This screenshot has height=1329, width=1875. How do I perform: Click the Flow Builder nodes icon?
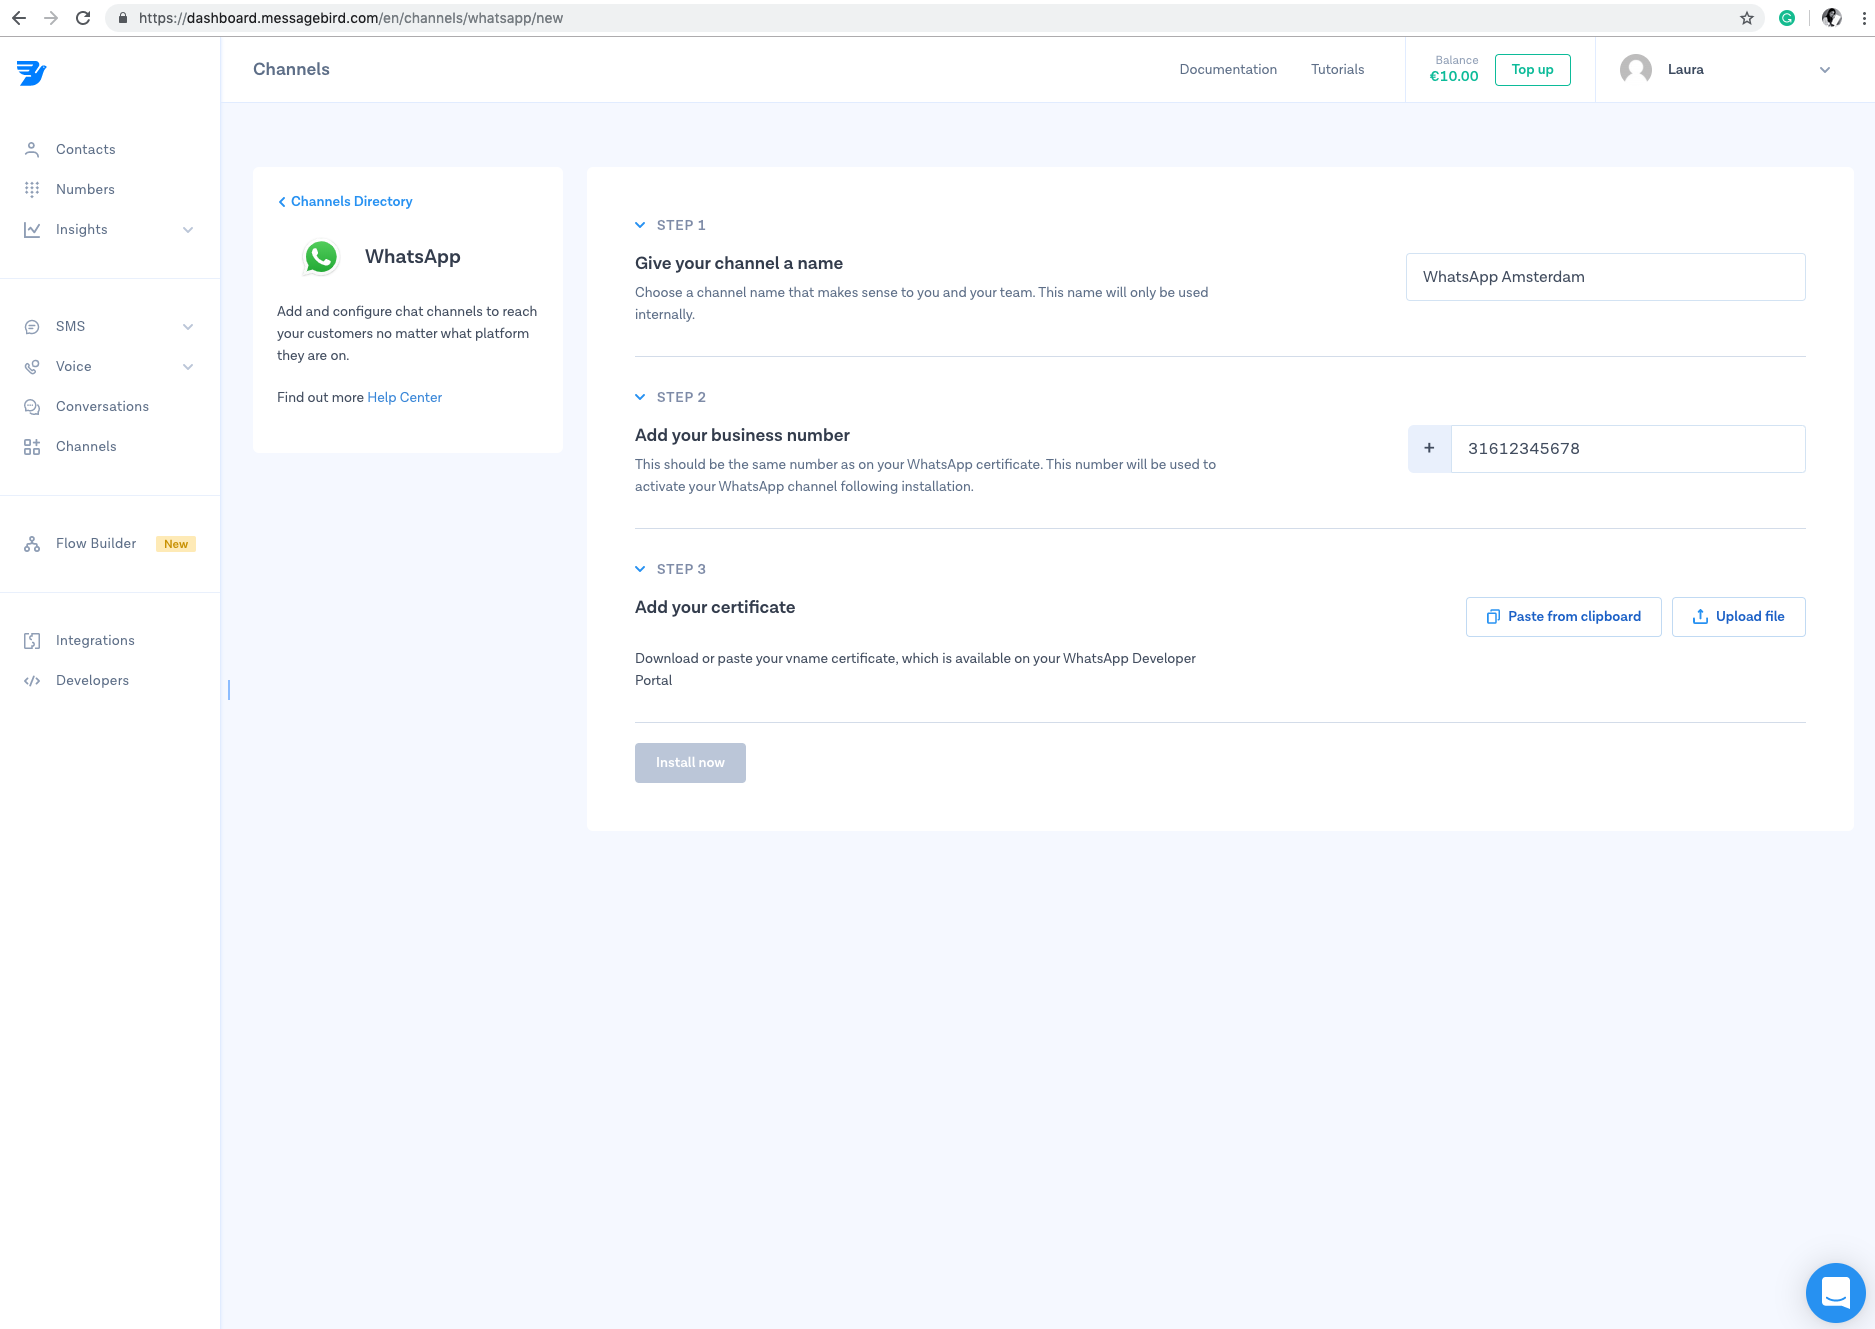click(32, 543)
